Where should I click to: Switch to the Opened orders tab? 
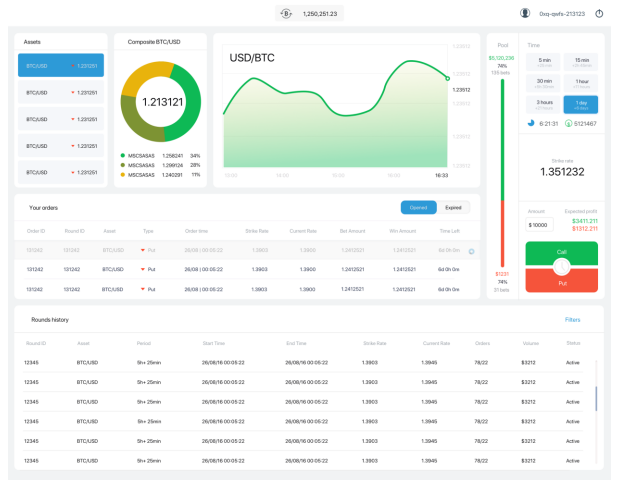(419, 208)
